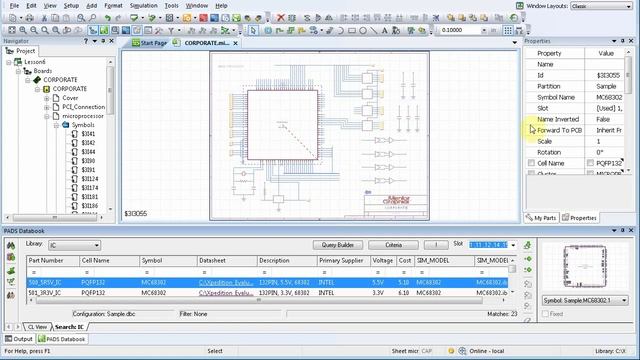Switch to the Output tab
640x360 pixels.
click(x=19, y=339)
